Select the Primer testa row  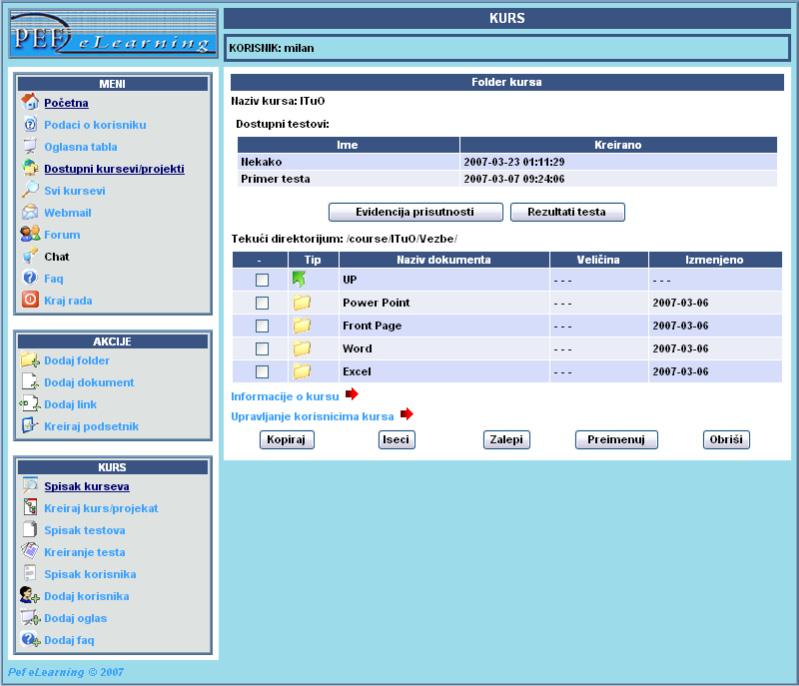[507, 179]
